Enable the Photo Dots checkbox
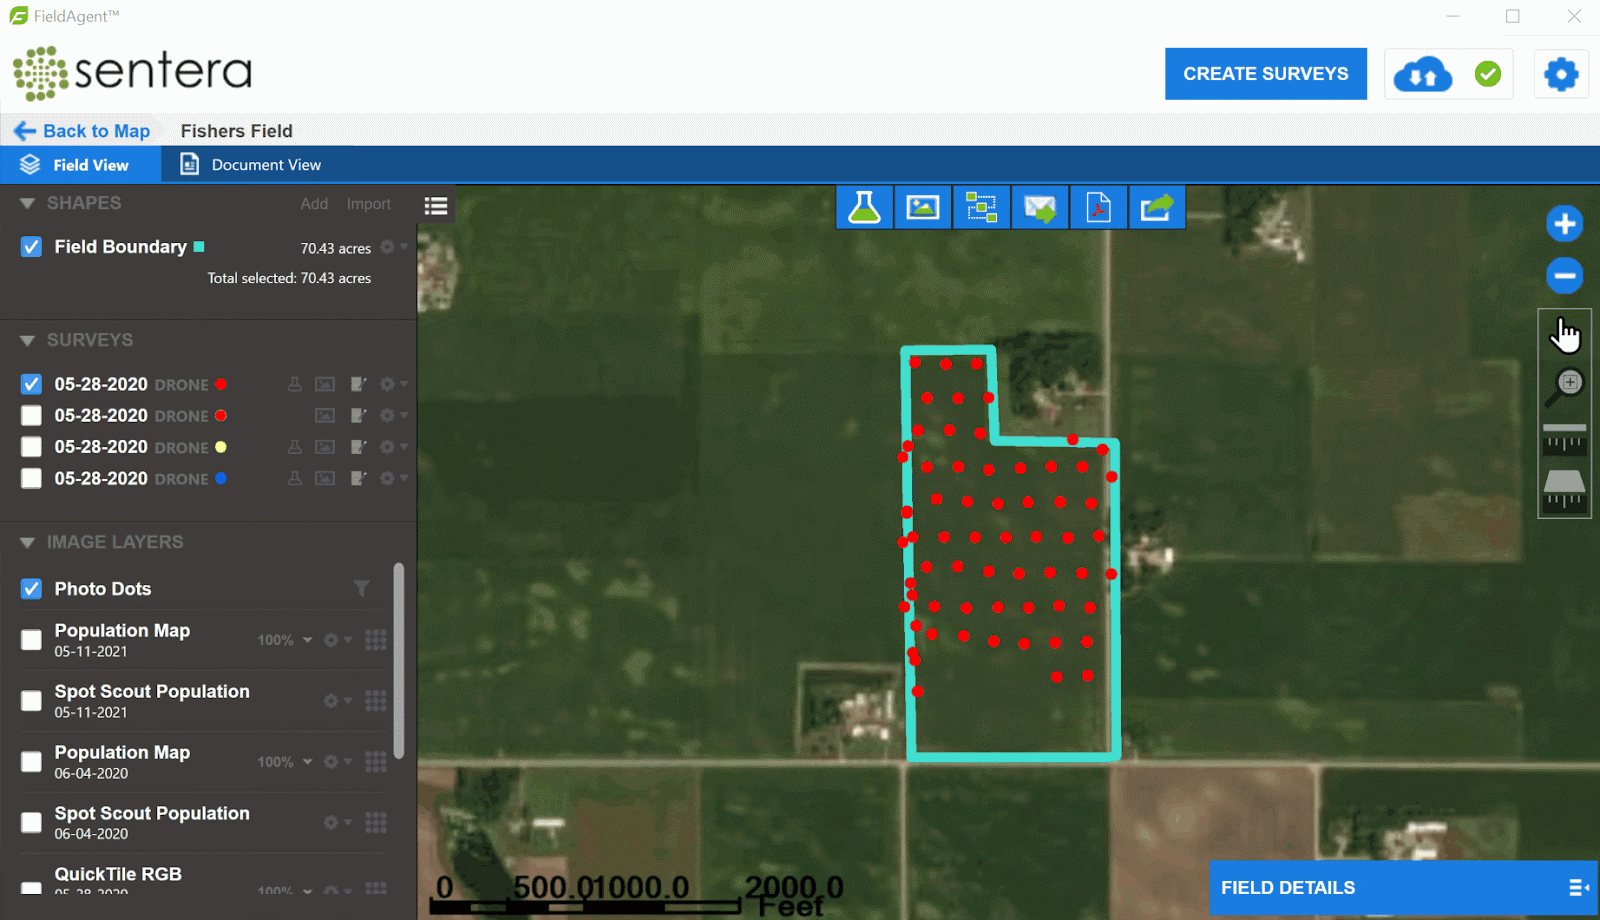Viewport: 1600px width, 920px height. 31,589
